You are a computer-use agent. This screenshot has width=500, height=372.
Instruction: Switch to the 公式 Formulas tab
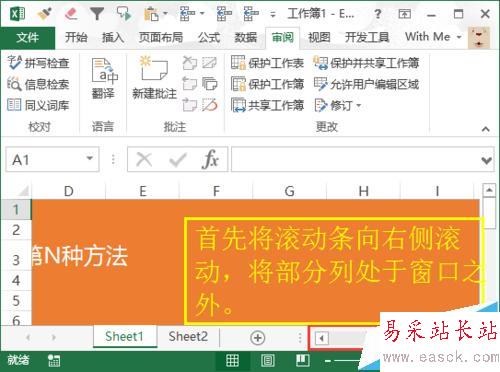pyautogui.click(x=209, y=37)
